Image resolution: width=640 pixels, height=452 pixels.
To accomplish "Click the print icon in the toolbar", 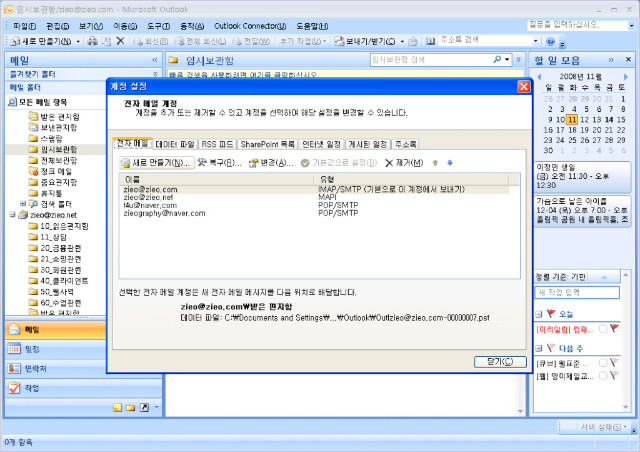I will pos(93,41).
